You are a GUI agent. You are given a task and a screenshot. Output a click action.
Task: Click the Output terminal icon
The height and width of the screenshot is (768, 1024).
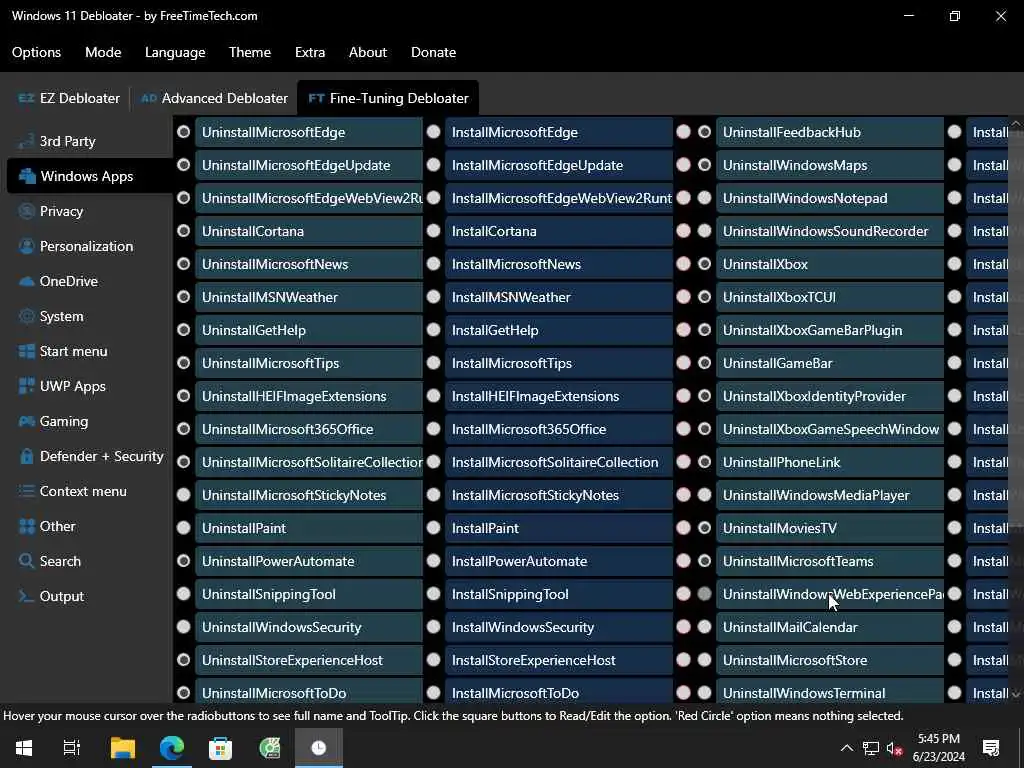pyautogui.click(x=26, y=596)
